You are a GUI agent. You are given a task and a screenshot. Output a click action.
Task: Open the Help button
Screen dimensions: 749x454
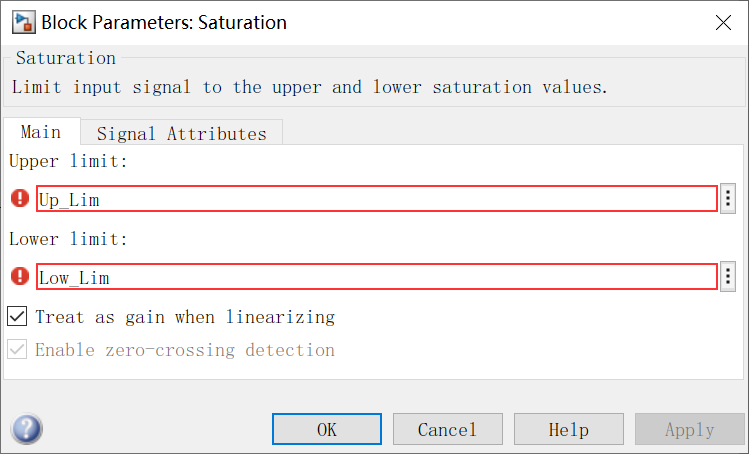(568, 429)
